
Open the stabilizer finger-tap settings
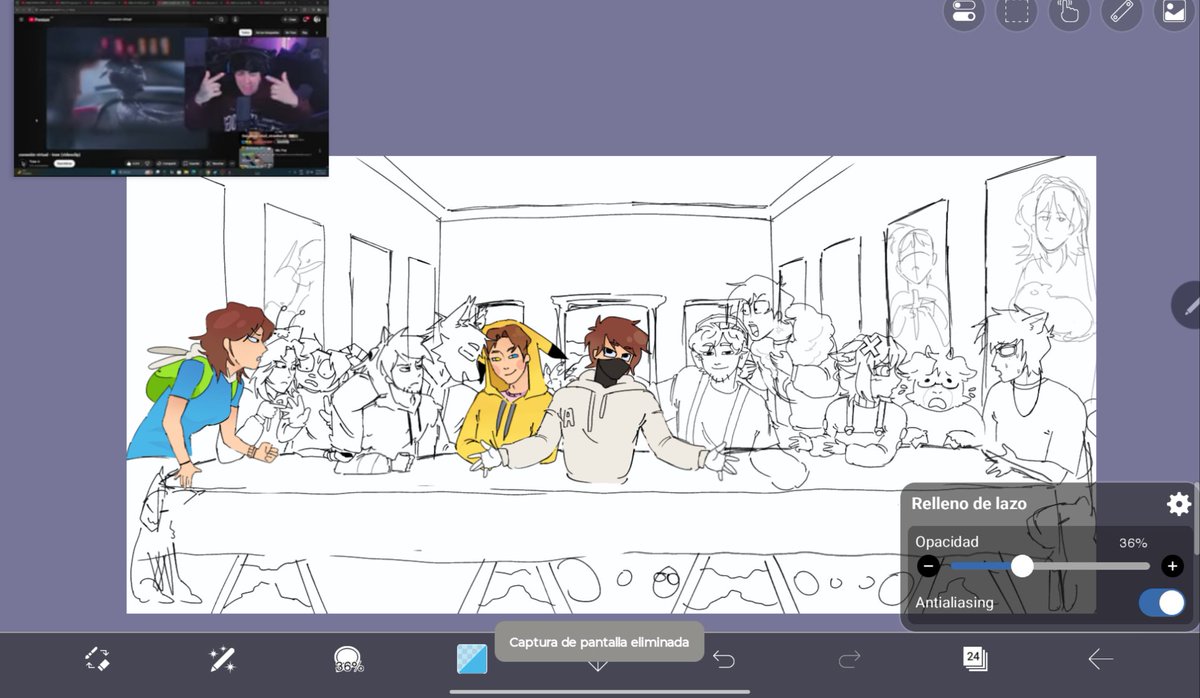click(1070, 12)
